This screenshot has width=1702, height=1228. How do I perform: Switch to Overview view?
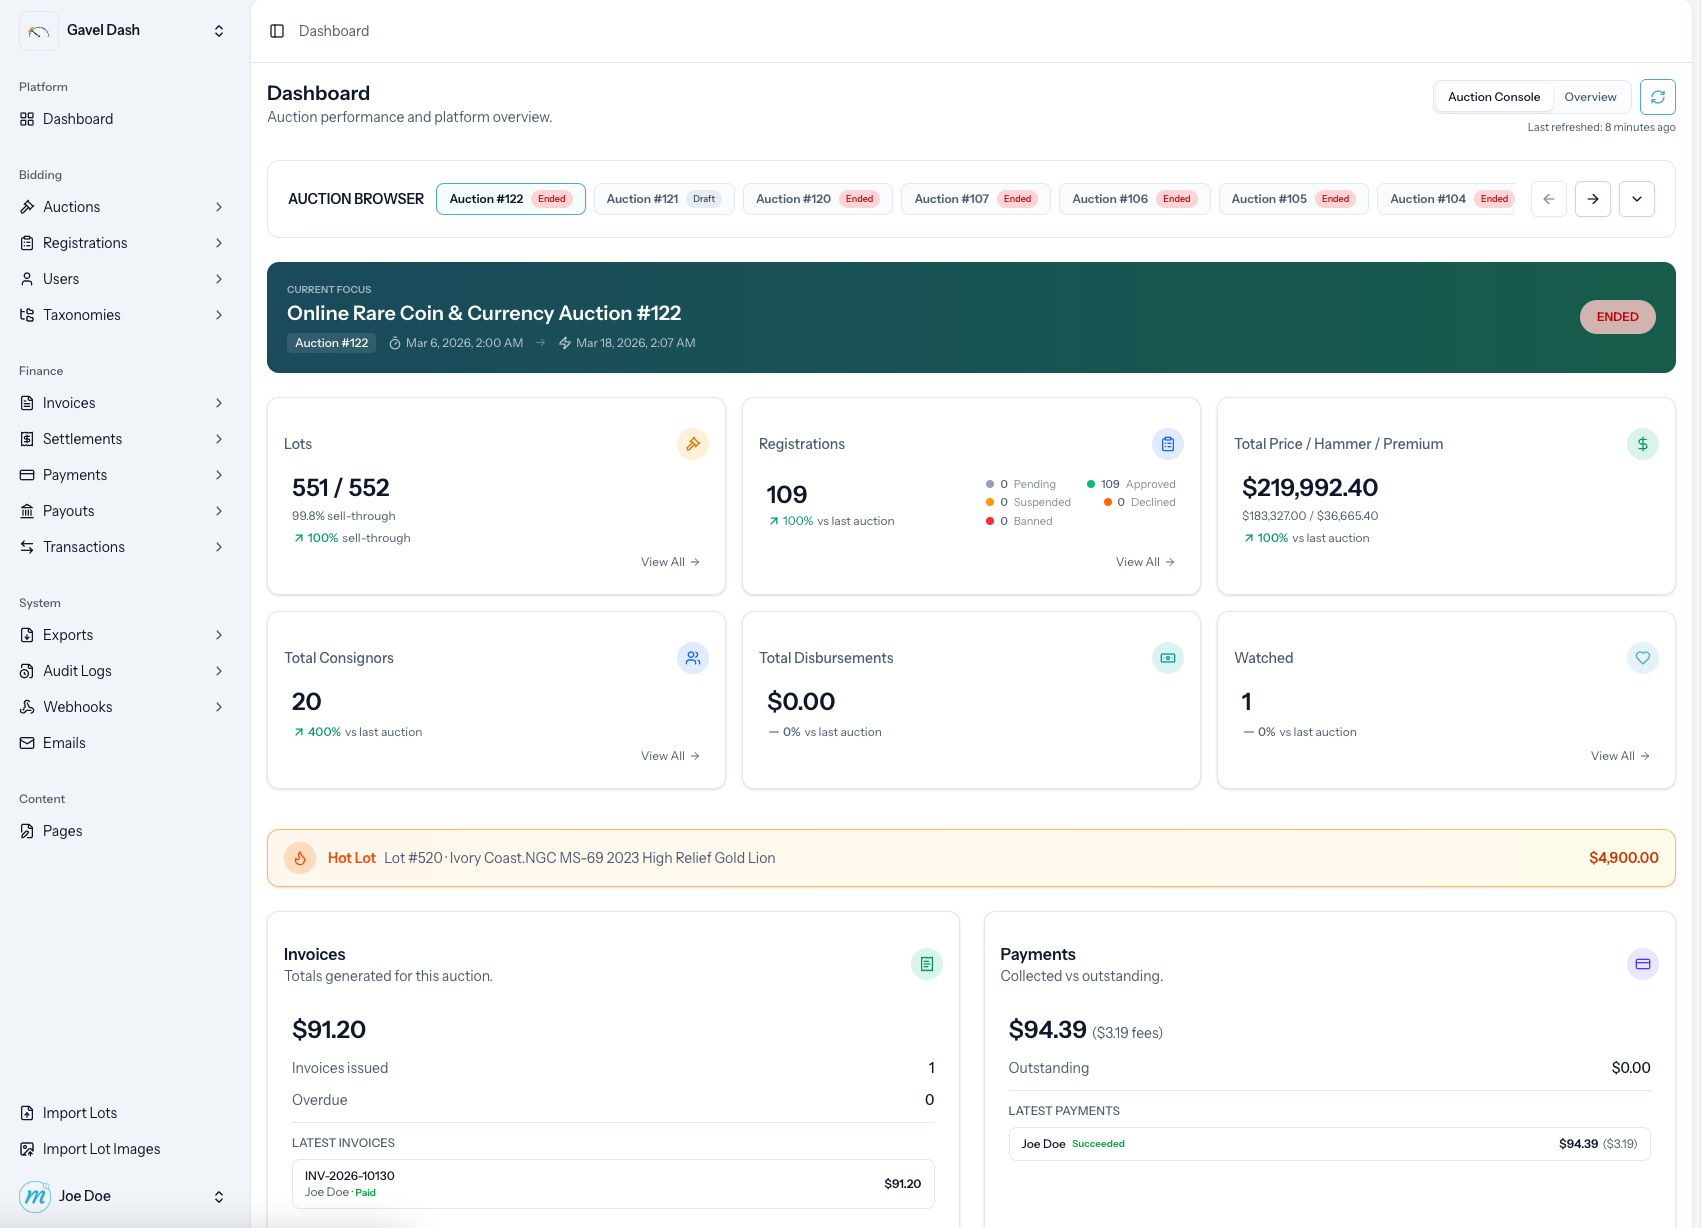(1590, 97)
